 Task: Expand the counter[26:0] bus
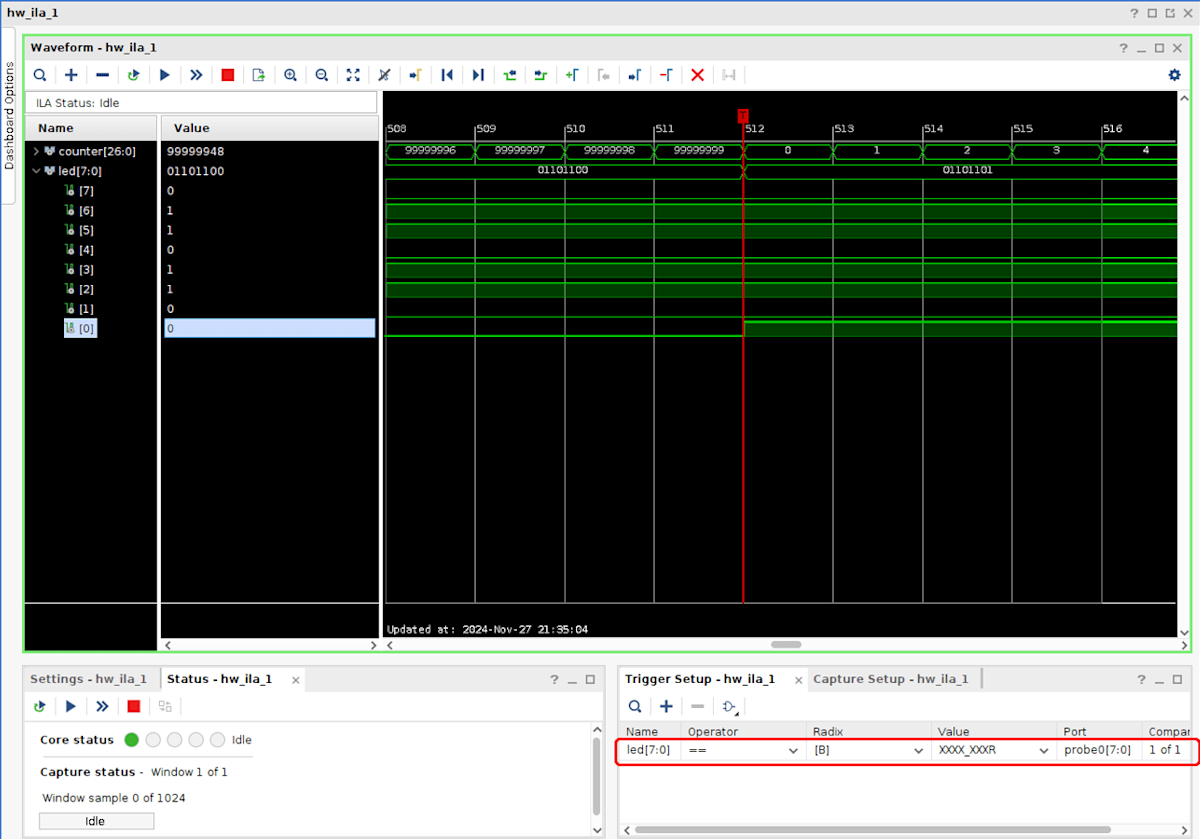[x=36, y=151]
